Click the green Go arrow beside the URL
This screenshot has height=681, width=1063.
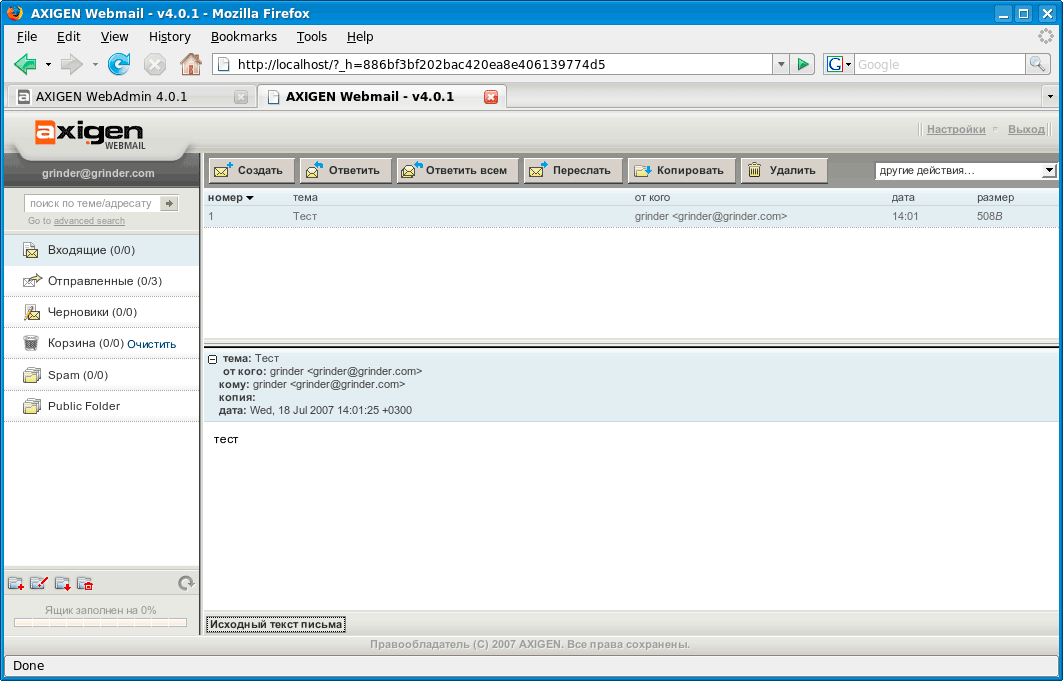tap(803, 64)
